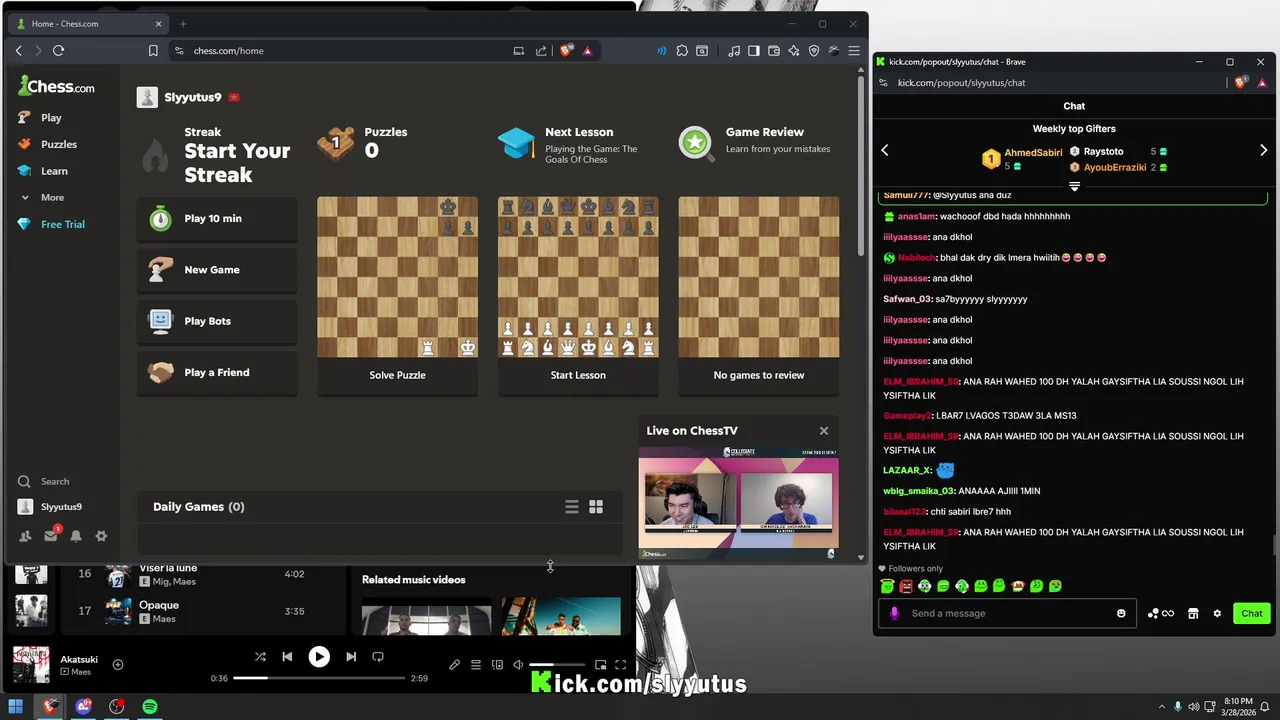Seek in the Spotify track progress bar
This screenshot has width=1280, height=720.
319,678
